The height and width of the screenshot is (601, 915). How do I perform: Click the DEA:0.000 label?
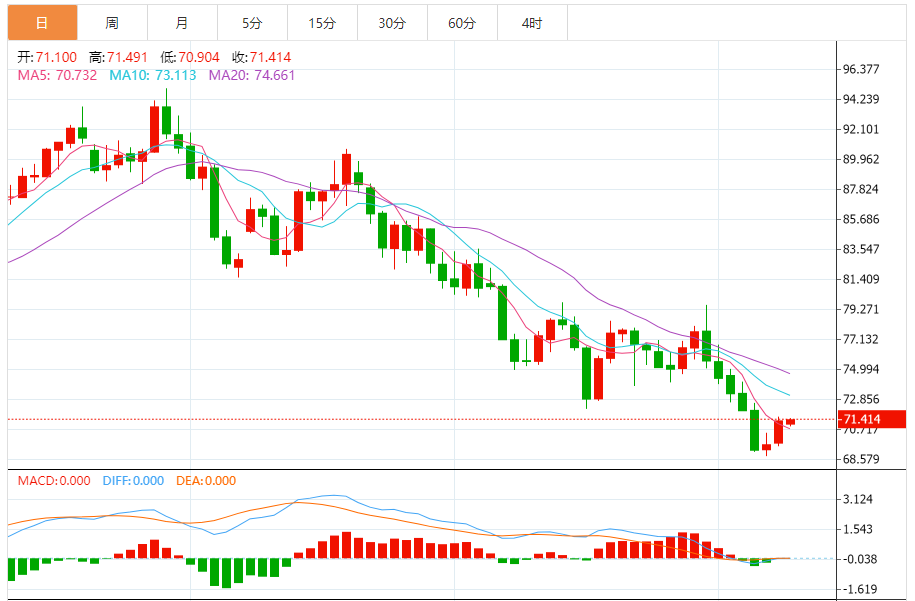[206, 481]
